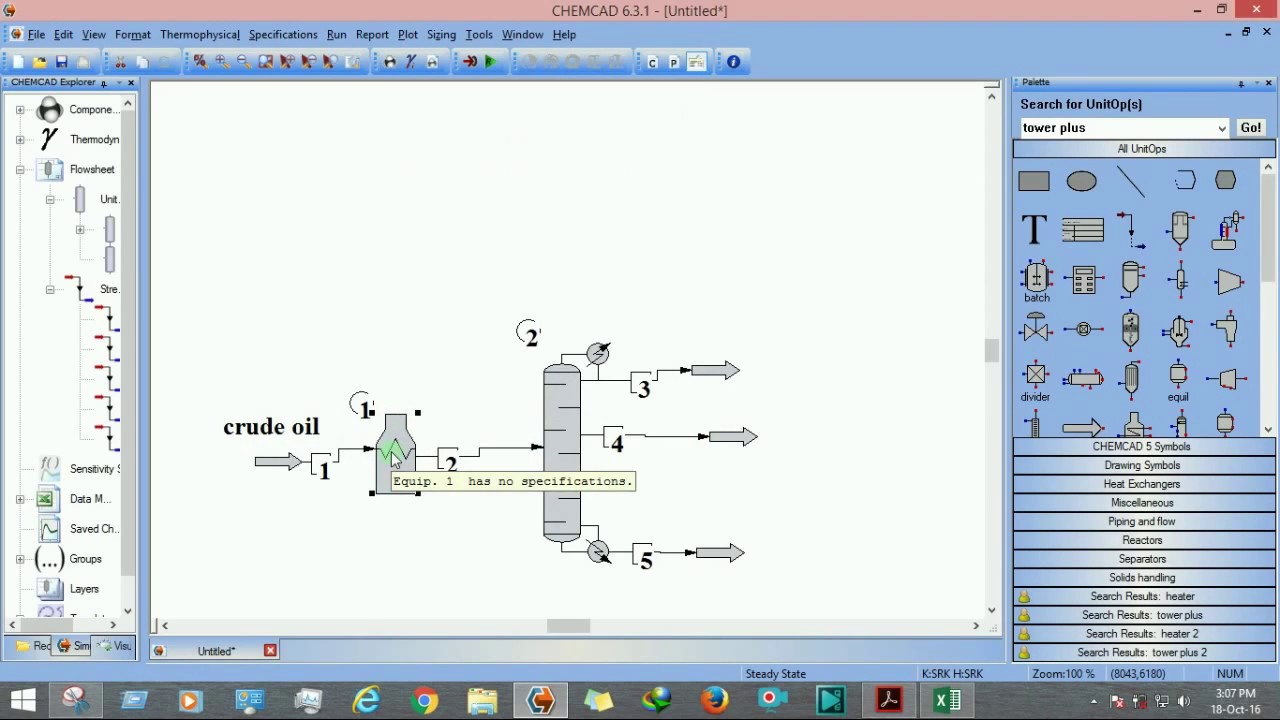Select the divider unit op icon
Image resolution: width=1280 pixels, height=720 pixels.
(x=1036, y=381)
